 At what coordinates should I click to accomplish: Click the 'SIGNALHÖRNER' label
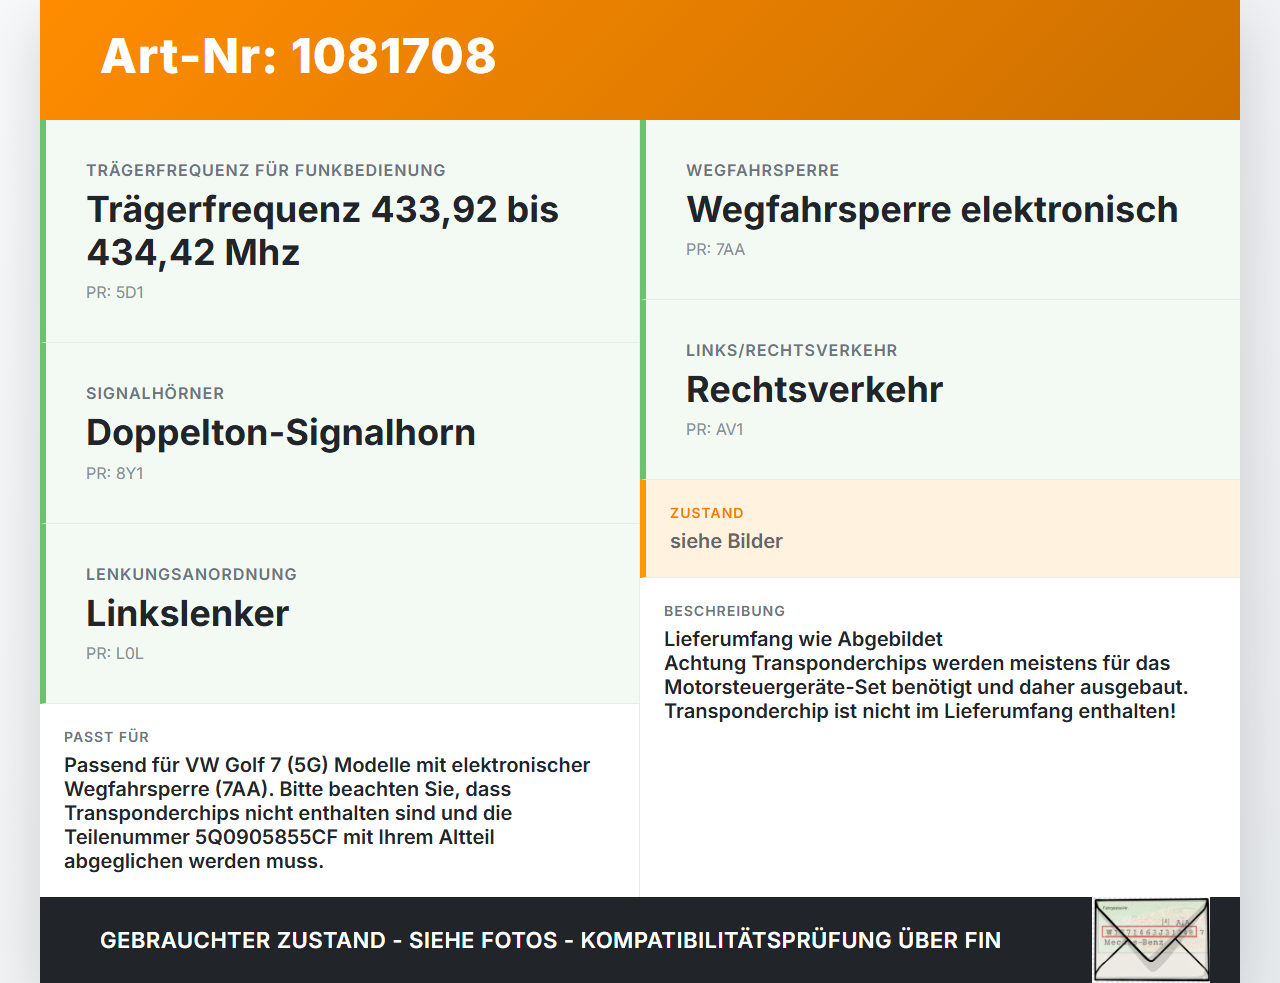click(155, 394)
